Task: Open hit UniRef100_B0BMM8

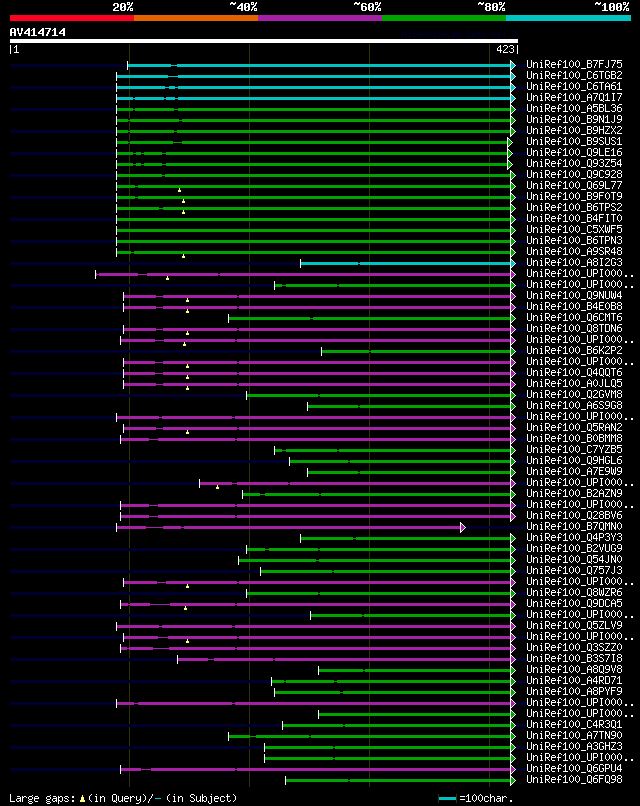Action: click(574, 438)
